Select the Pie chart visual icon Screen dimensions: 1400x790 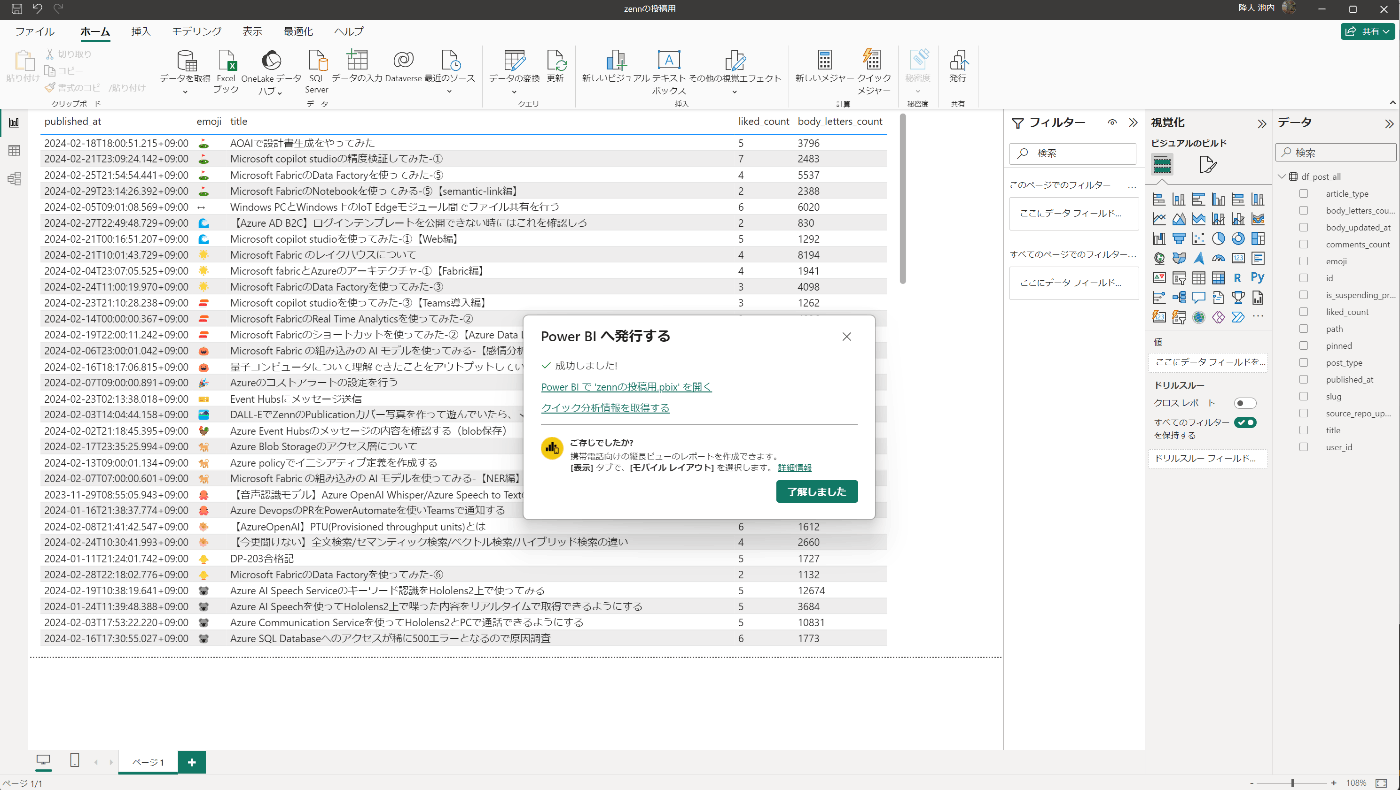point(1218,238)
